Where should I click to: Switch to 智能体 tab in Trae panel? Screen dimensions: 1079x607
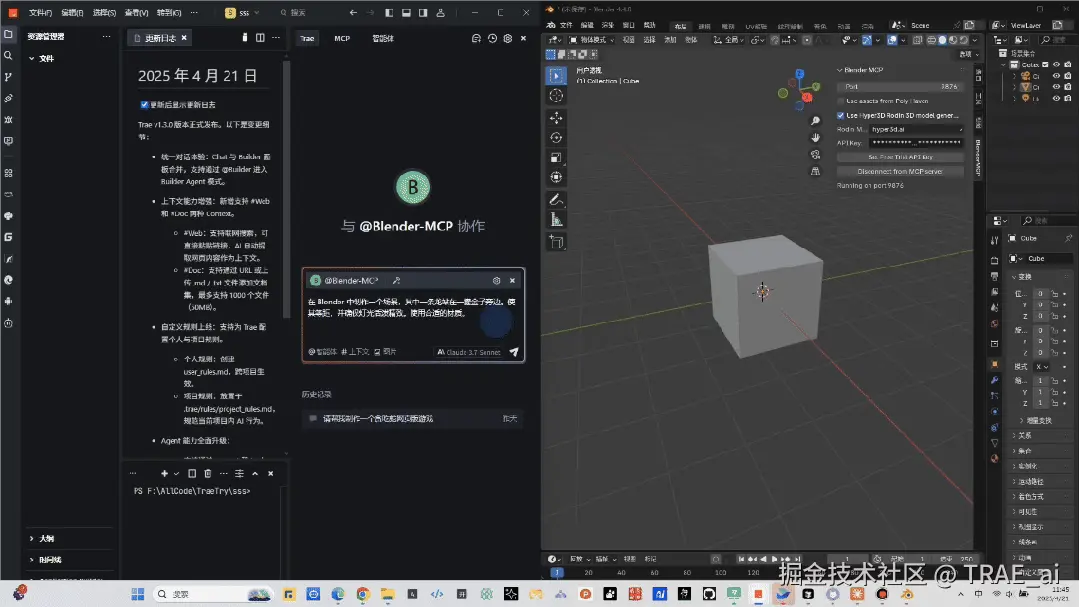(383, 39)
